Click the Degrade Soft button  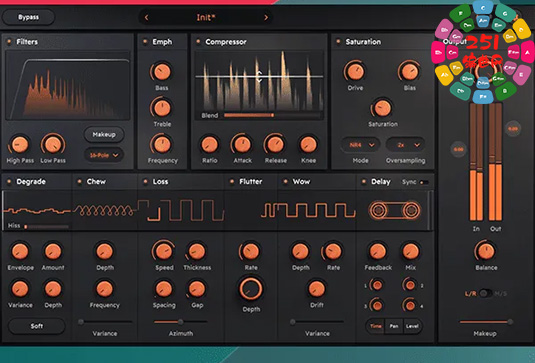click(x=37, y=326)
